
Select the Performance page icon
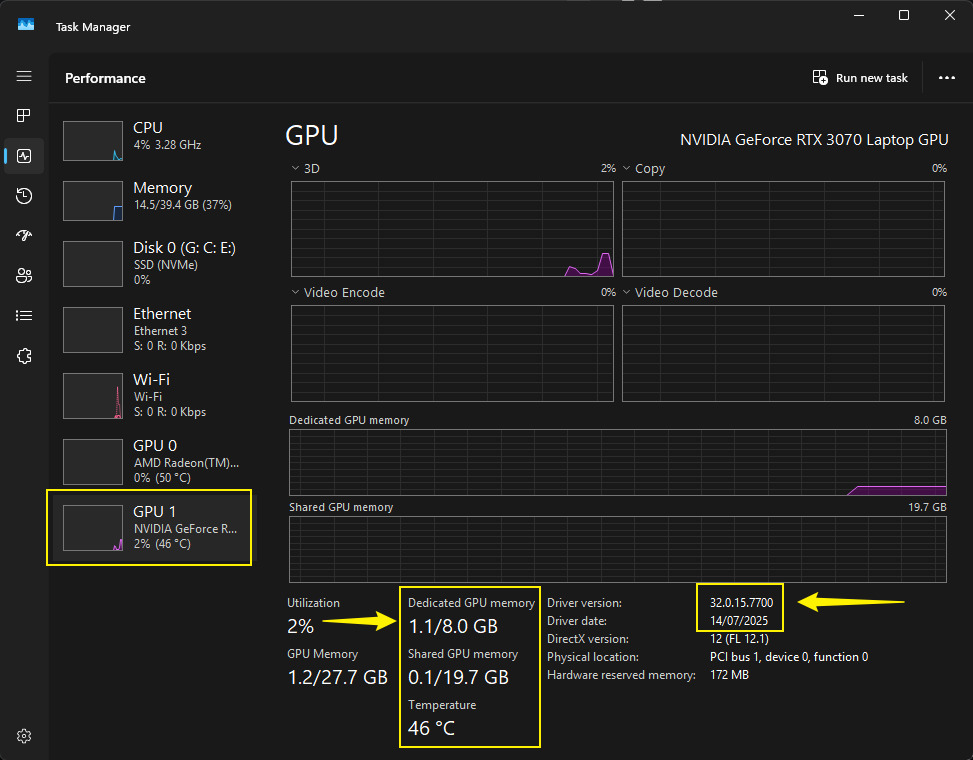click(x=24, y=156)
